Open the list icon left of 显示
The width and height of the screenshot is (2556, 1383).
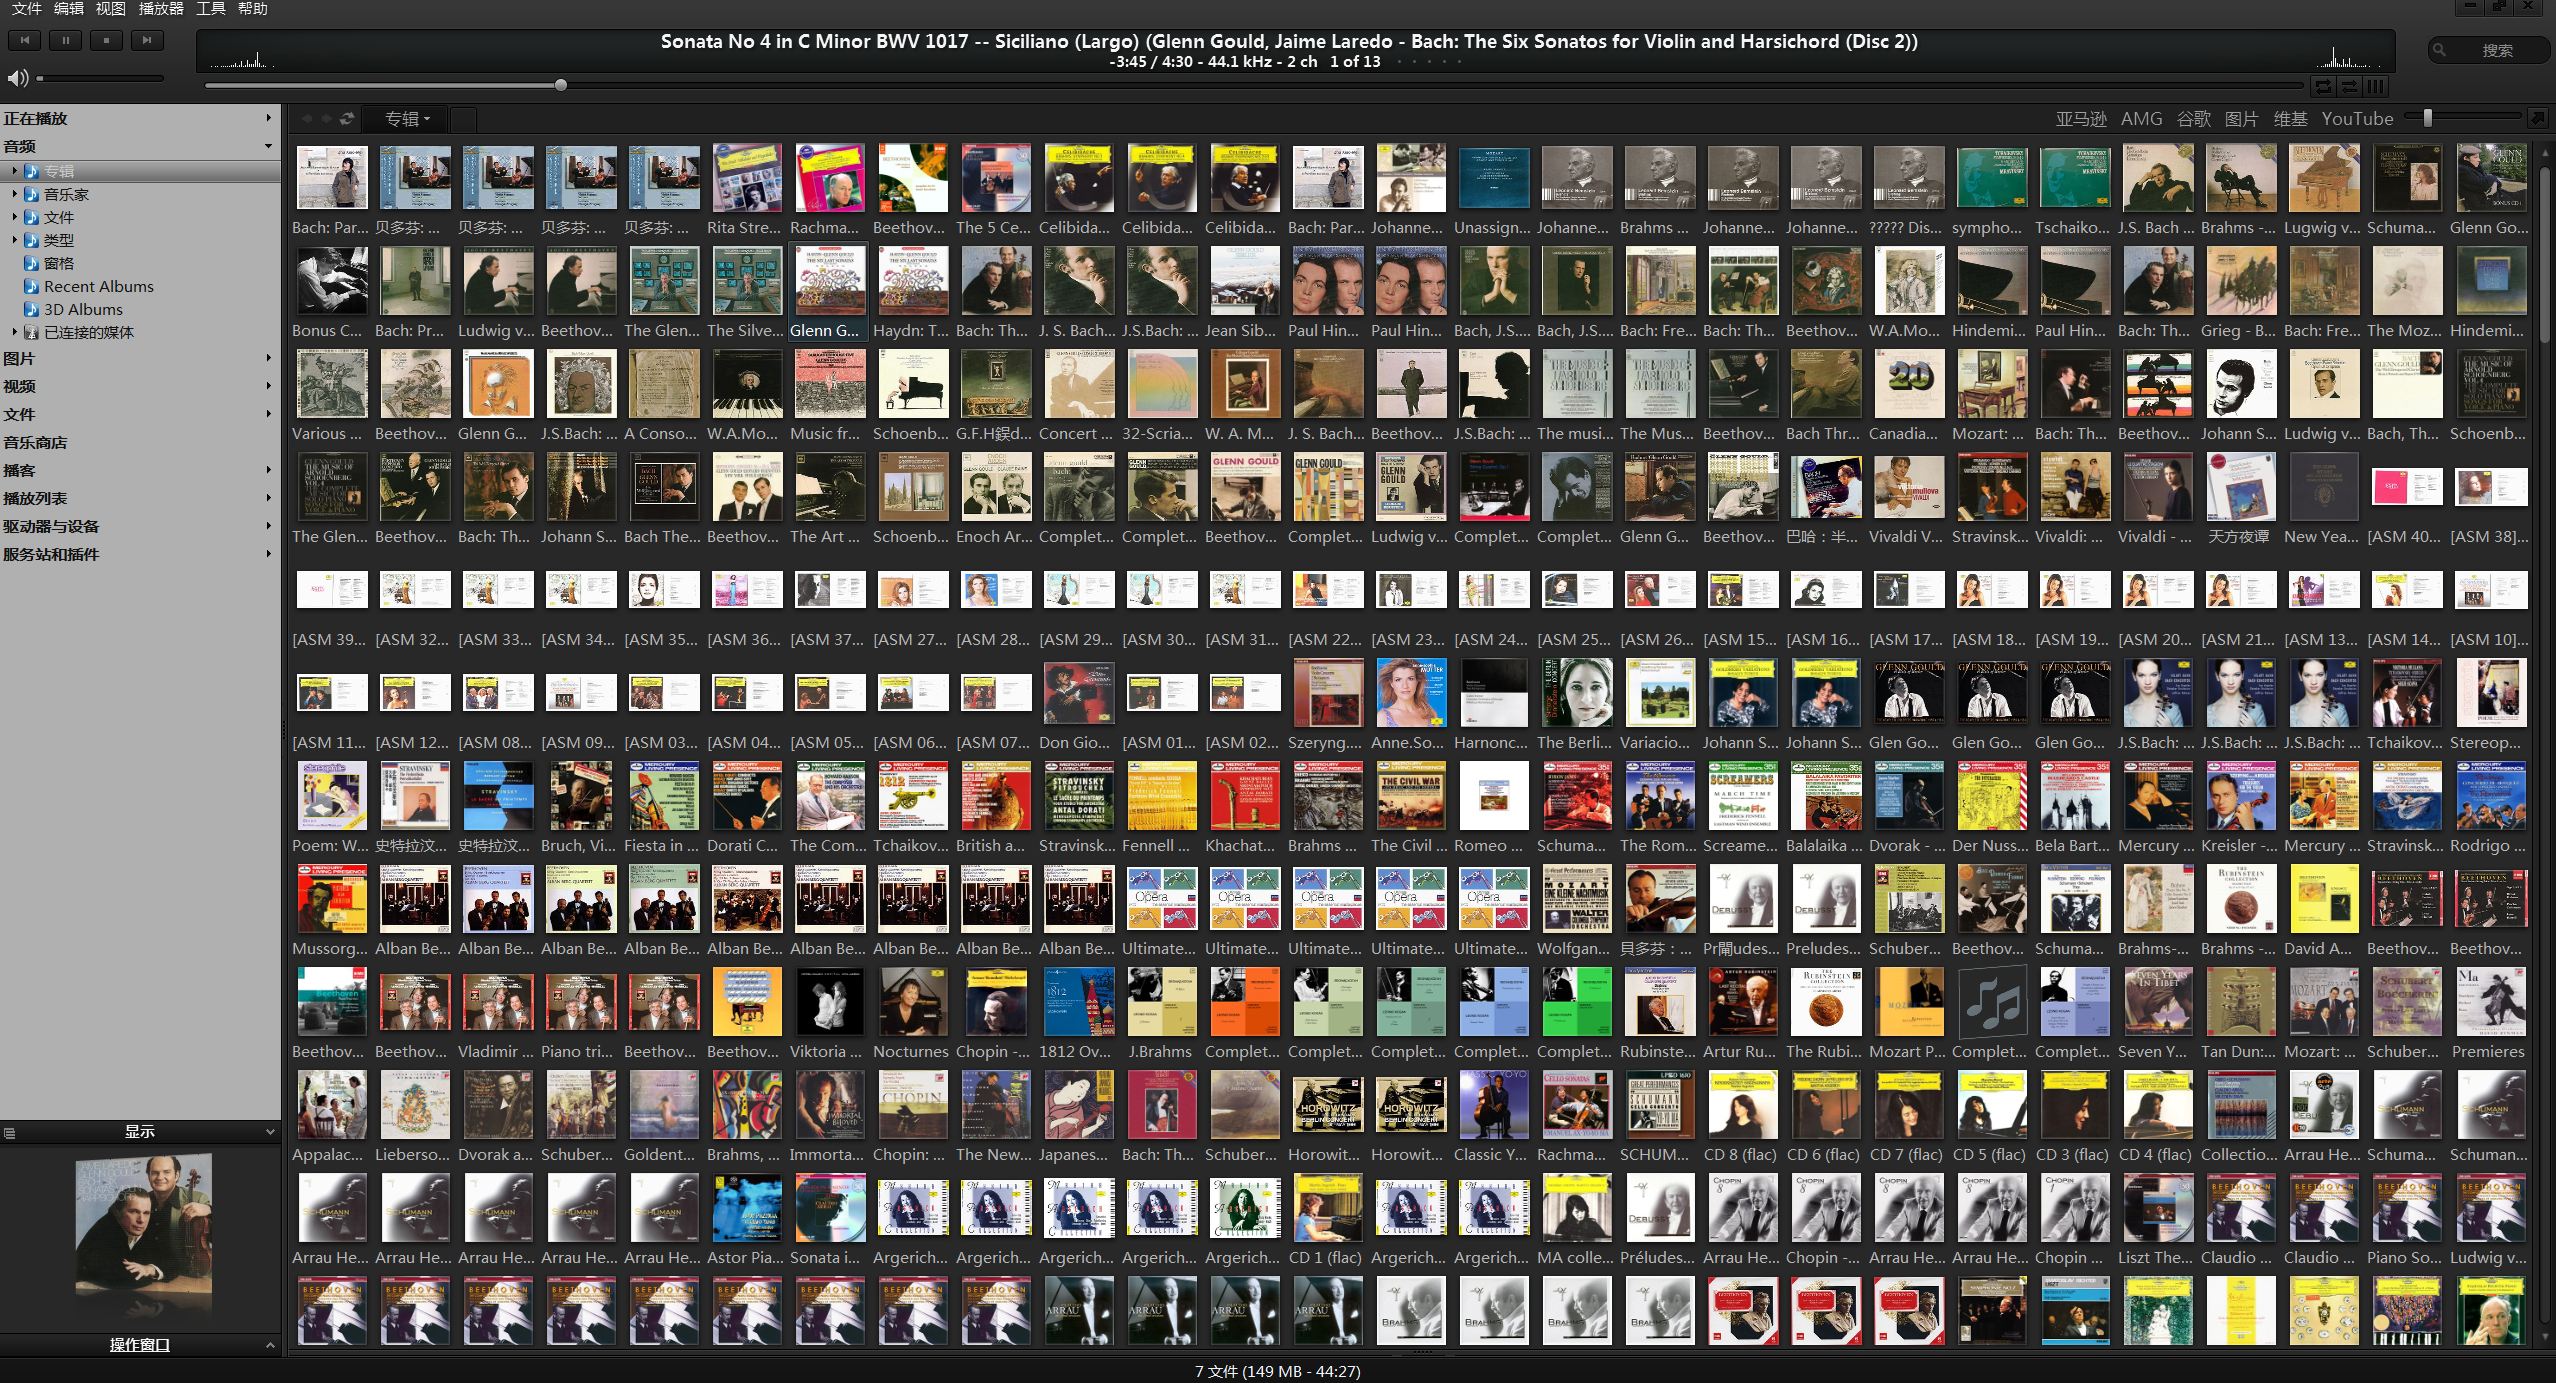(10, 1132)
